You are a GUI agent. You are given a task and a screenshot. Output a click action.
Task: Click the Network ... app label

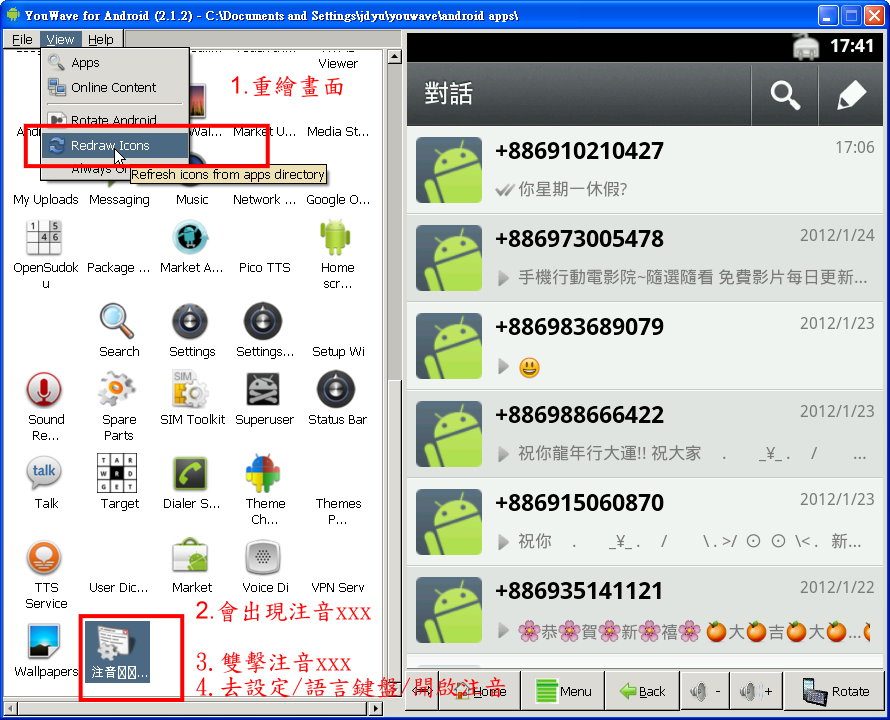(x=265, y=199)
